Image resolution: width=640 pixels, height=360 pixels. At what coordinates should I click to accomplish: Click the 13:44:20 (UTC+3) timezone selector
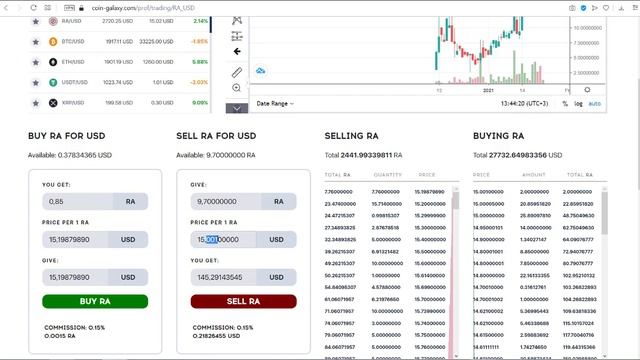(x=524, y=104)
